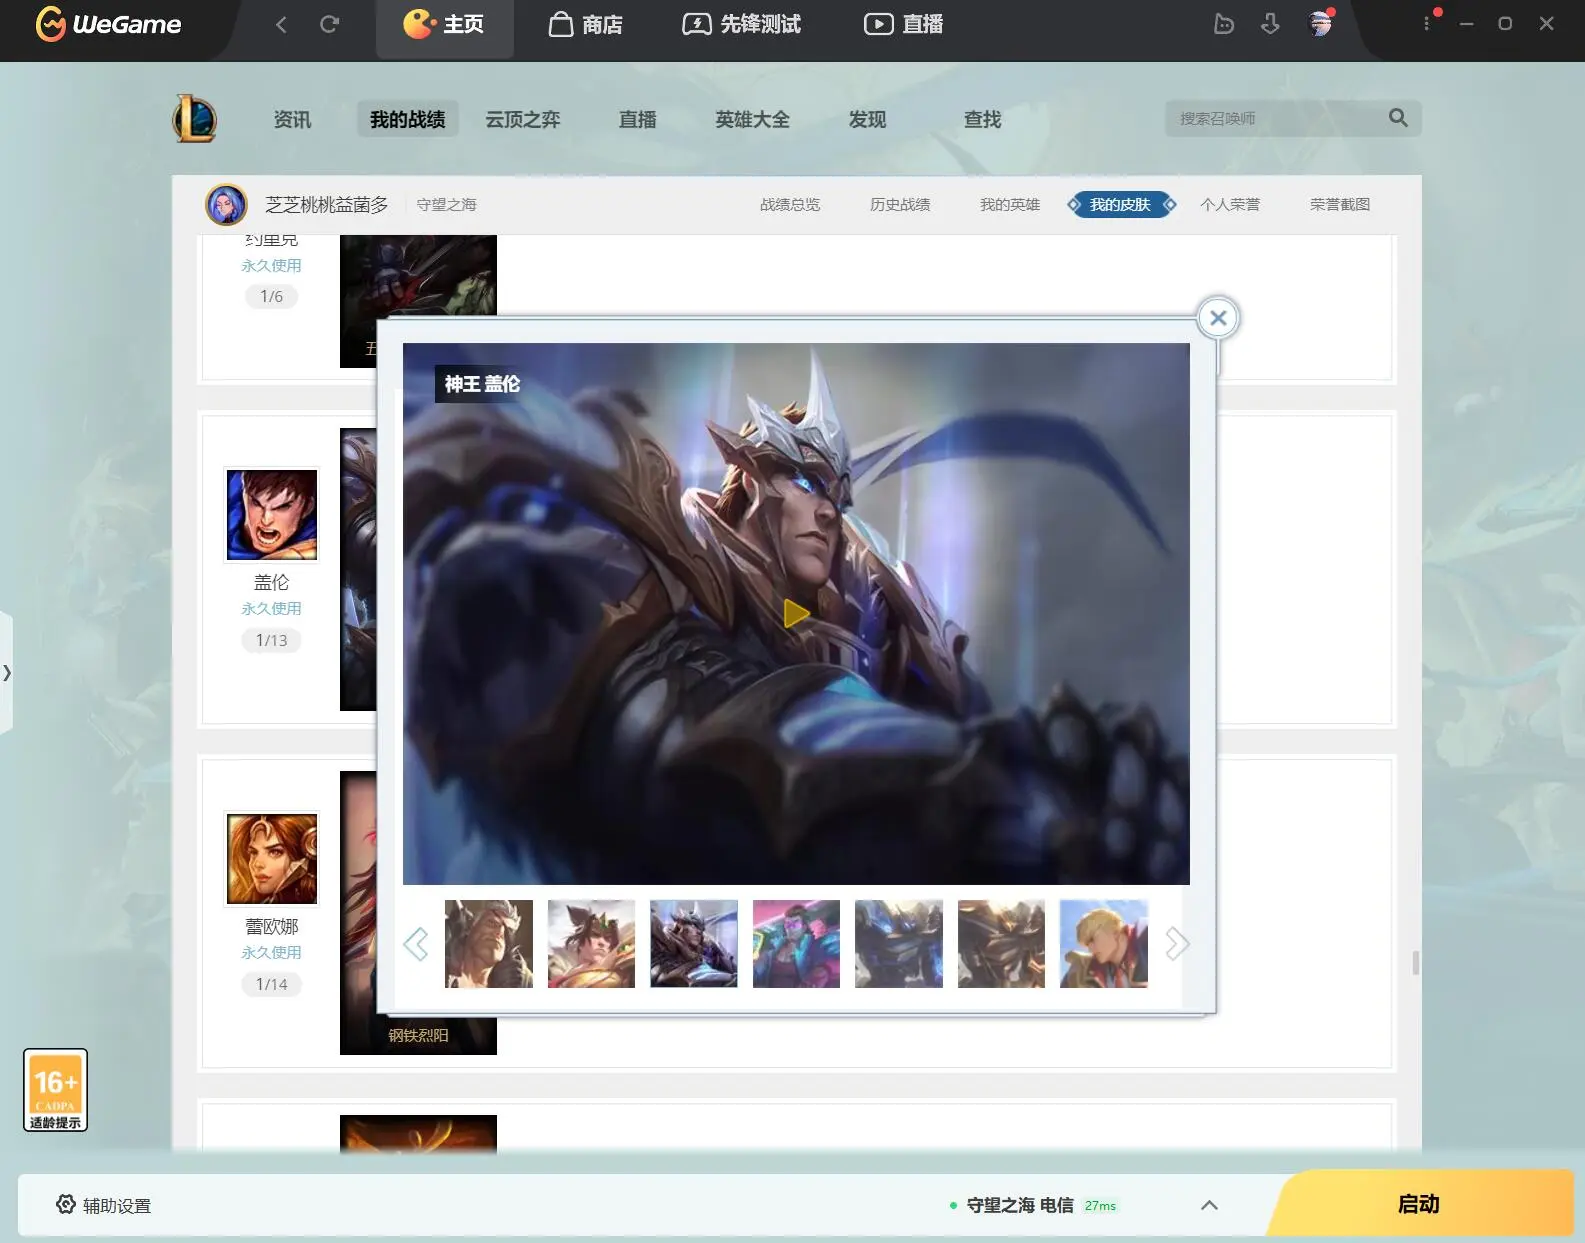The height and width of the screenshot is (1243, 1585).
Task: Click the 1/6 skin count badge
Action: click(271, 296)
